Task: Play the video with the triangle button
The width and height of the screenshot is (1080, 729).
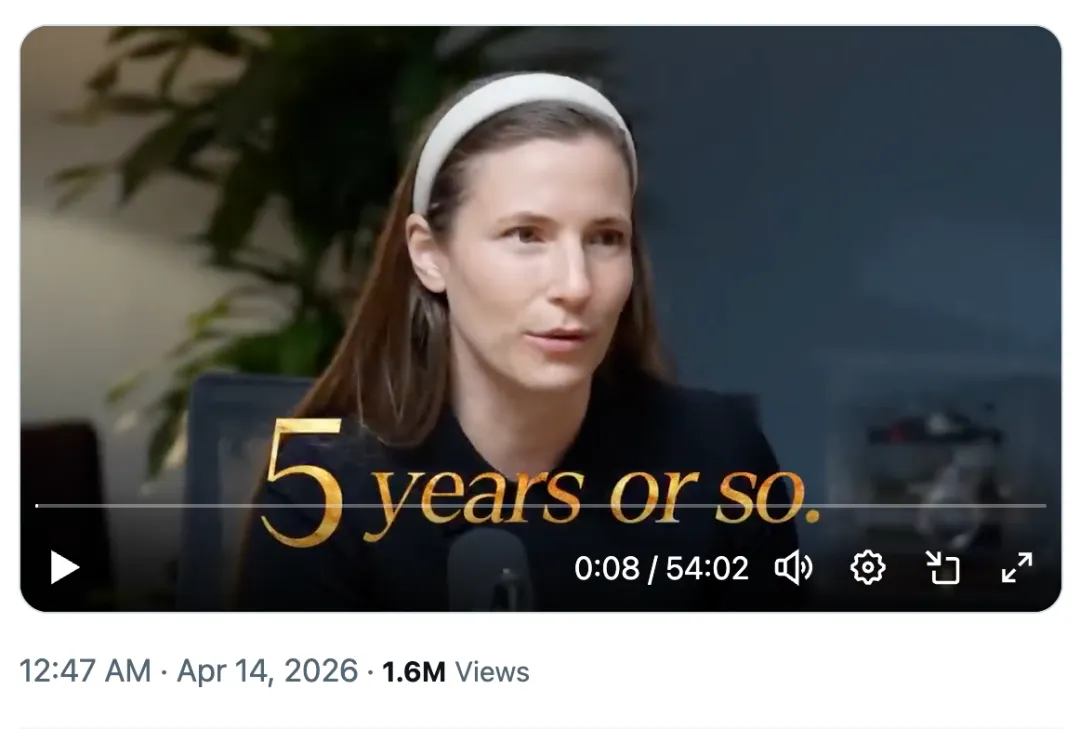Action: coord(65,568)
